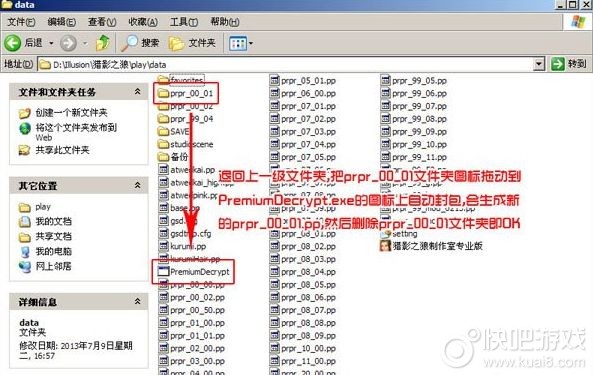The width and height of the screenshot is (593, 375).
Task: Select prpr_07_05.pp file
Action: (x=303, y=157)
